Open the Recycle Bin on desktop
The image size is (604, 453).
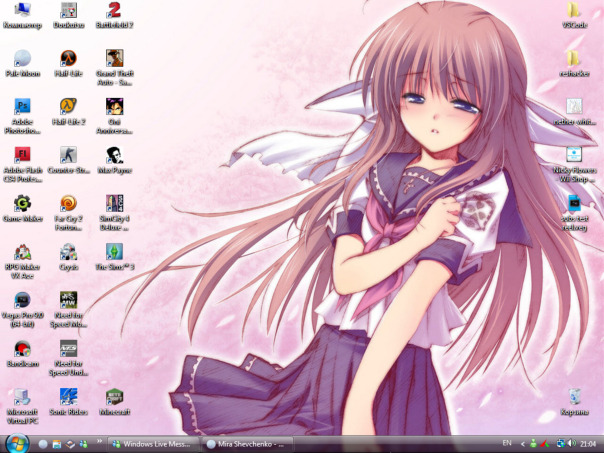(574, 397)
